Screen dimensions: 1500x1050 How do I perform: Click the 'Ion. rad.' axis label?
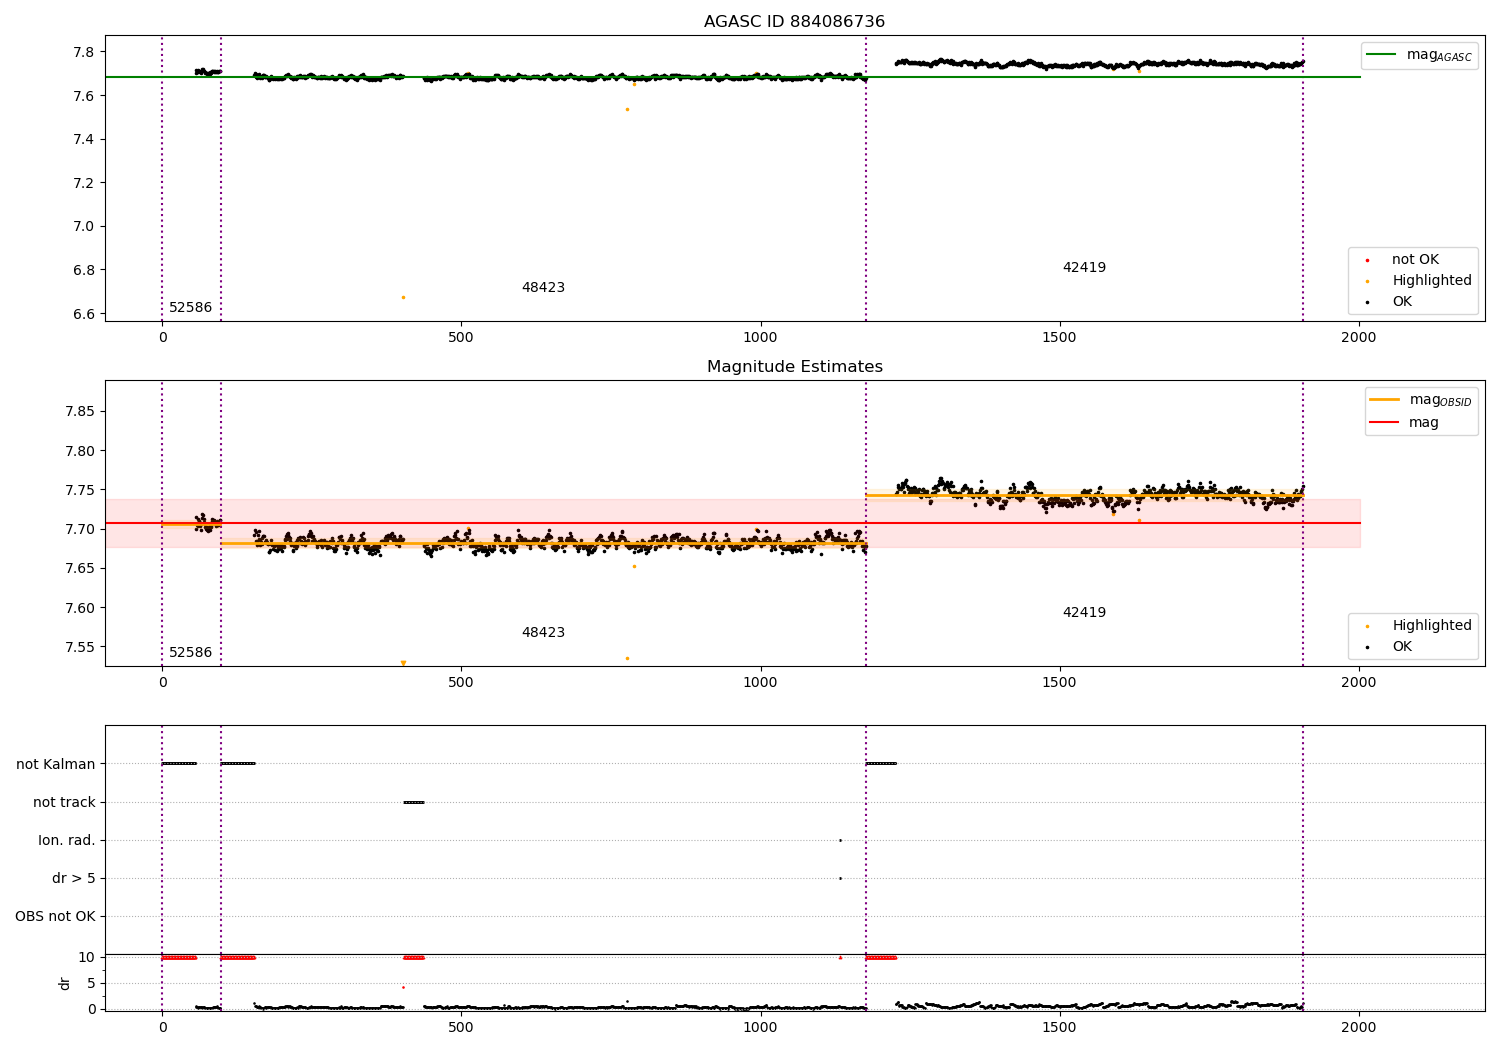67,840
